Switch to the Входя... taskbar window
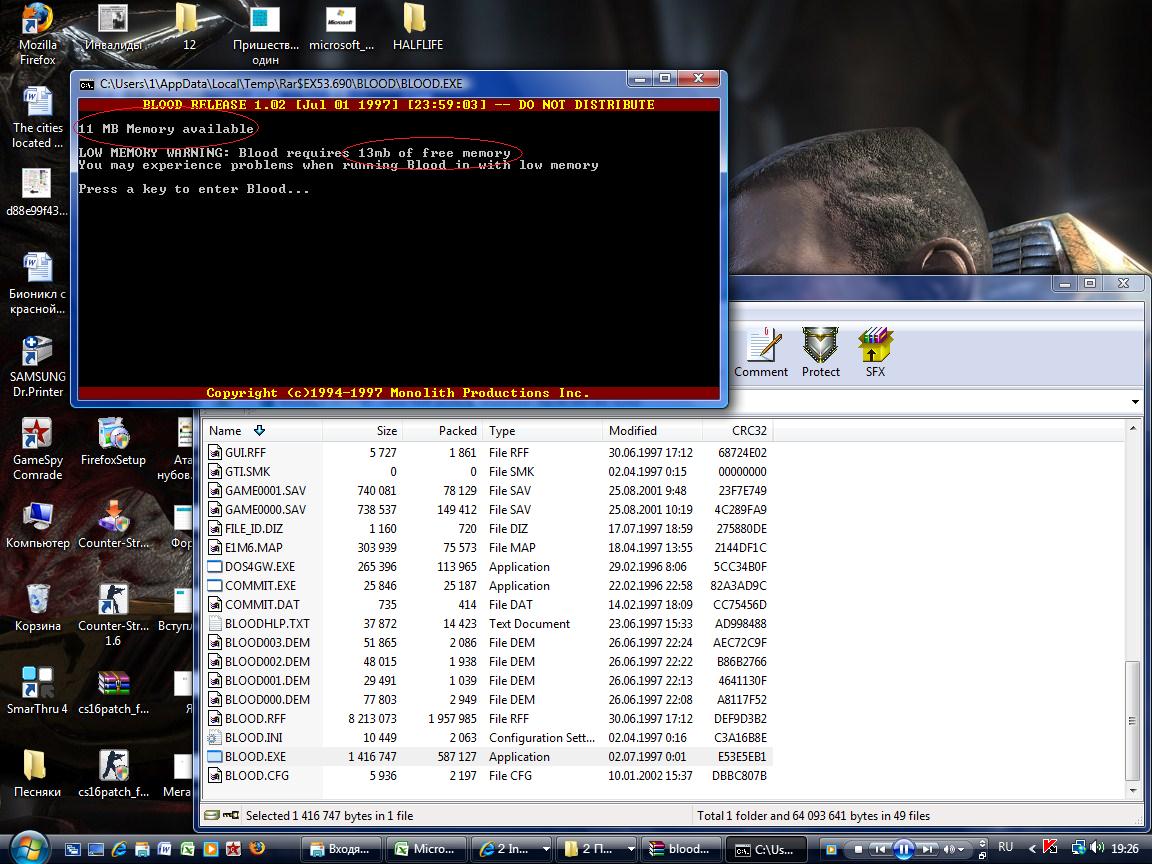Image resolution: width=1152 pixels, height=864 pixels. [x=340, y=849]
